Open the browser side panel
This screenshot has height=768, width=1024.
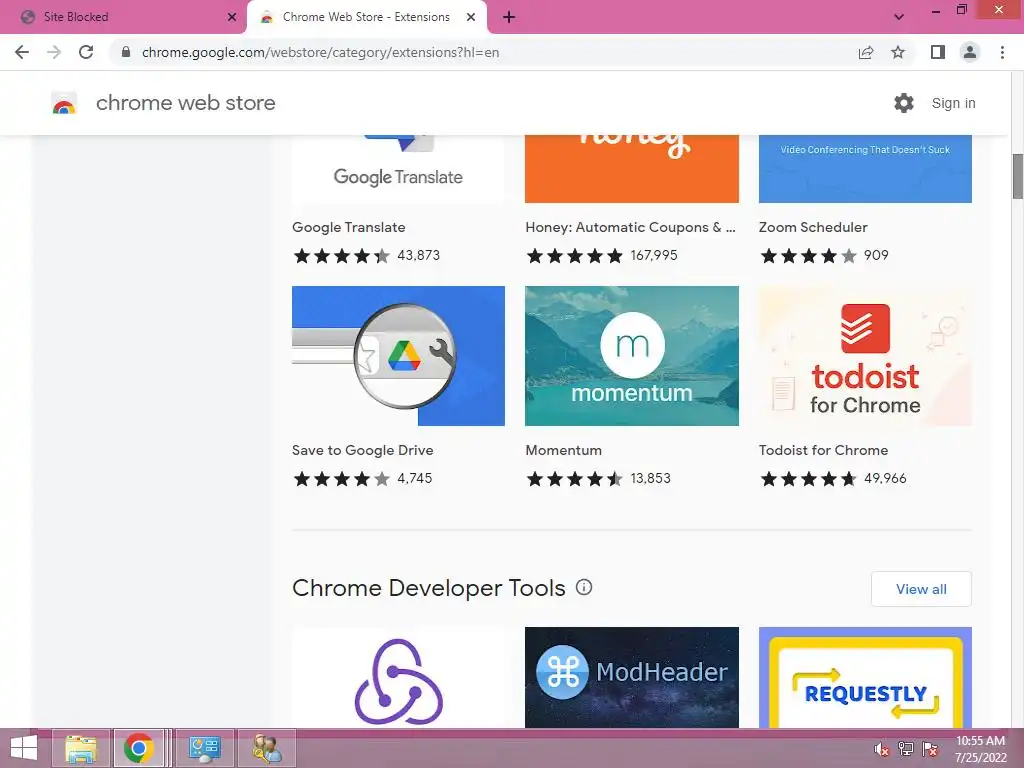[x=938, y=52]
